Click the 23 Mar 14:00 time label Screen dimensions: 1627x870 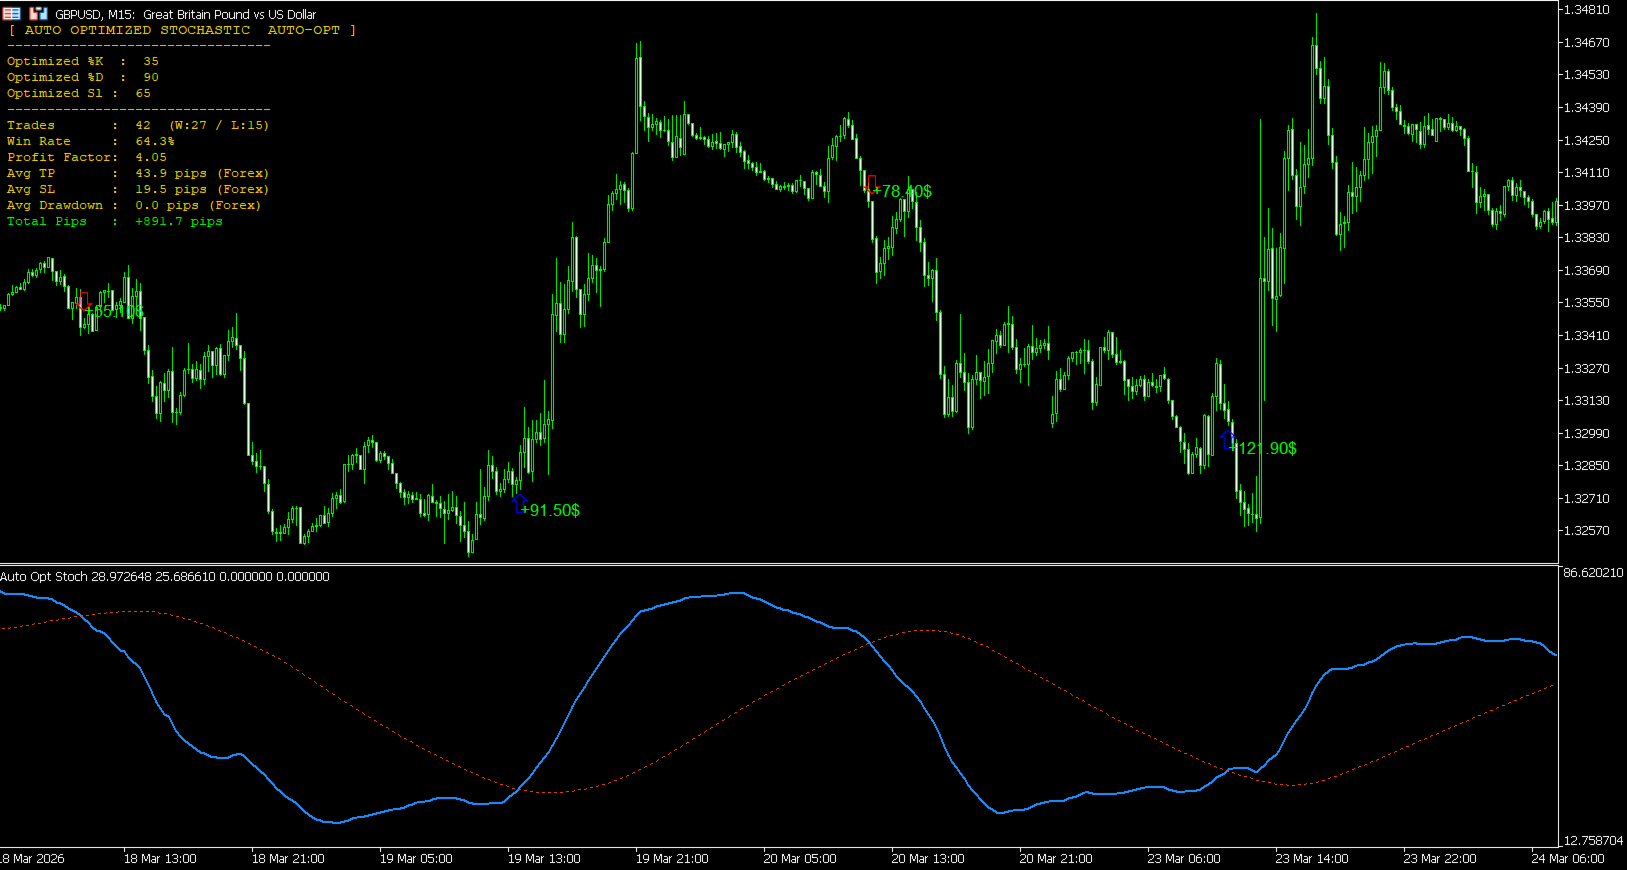click(x=1312, y=858)
